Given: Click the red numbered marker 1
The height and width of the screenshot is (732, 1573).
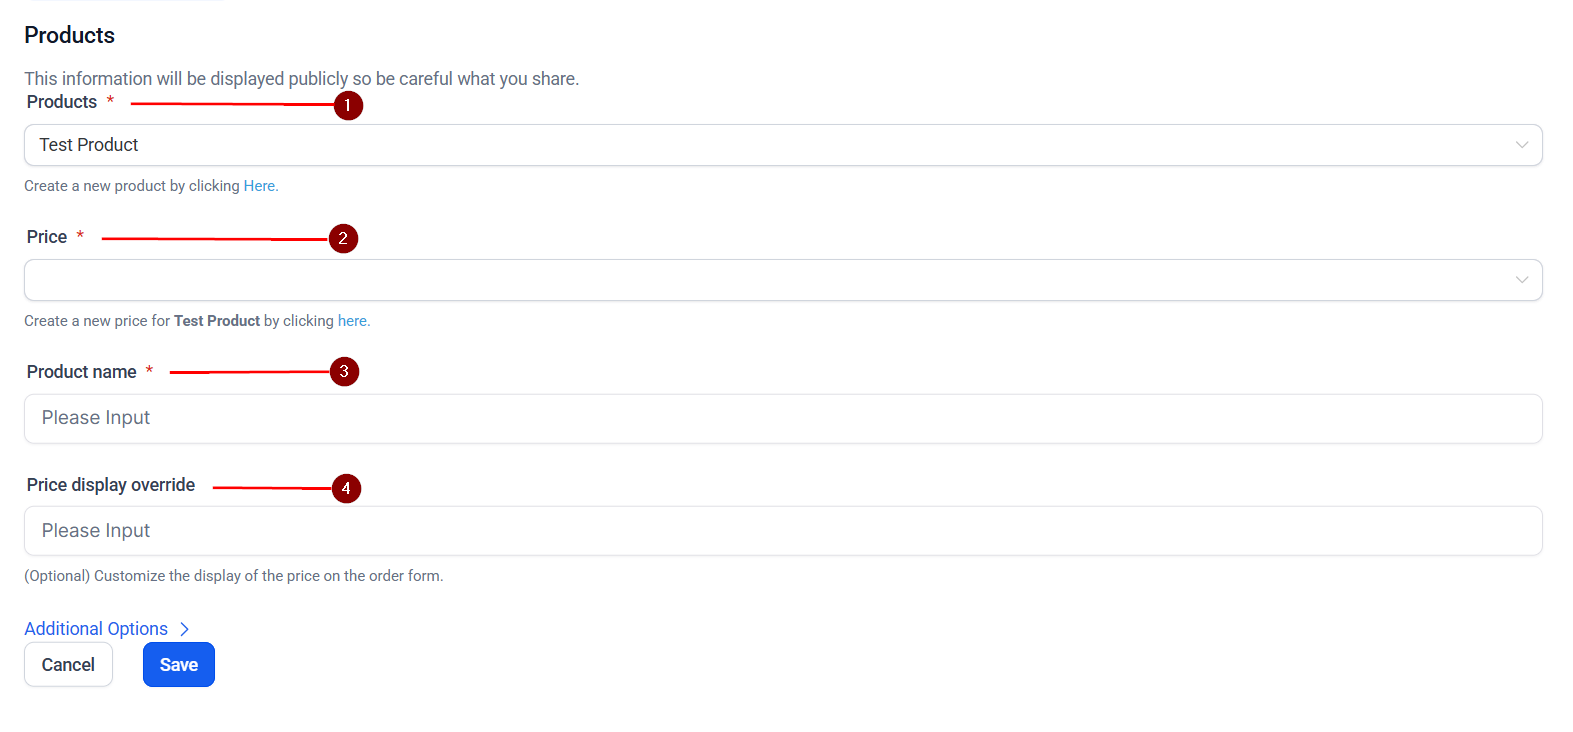Looking at the screenshot, I should point(348,105).
